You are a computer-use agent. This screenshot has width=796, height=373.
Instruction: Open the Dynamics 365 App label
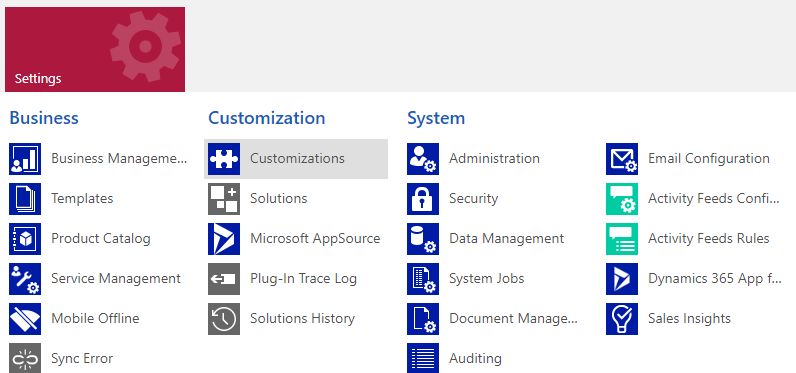[x=715, y=279]
